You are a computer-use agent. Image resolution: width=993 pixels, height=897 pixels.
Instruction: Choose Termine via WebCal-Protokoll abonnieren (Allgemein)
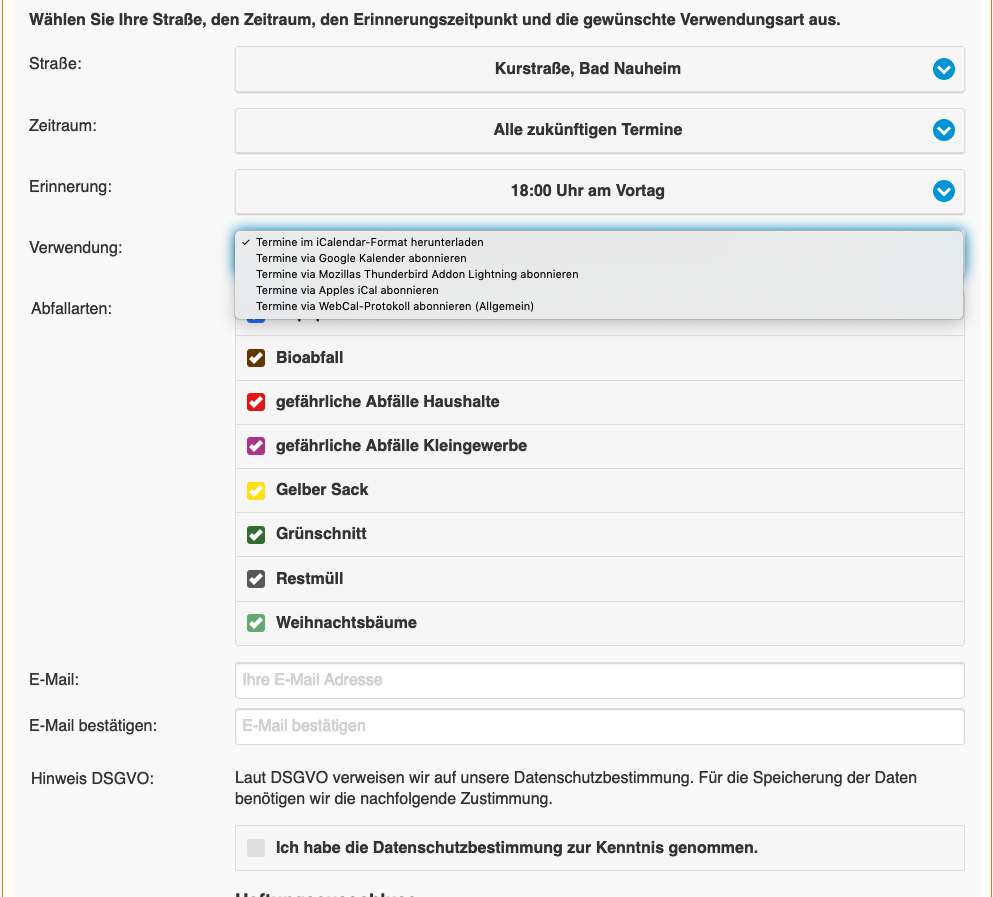395,306
